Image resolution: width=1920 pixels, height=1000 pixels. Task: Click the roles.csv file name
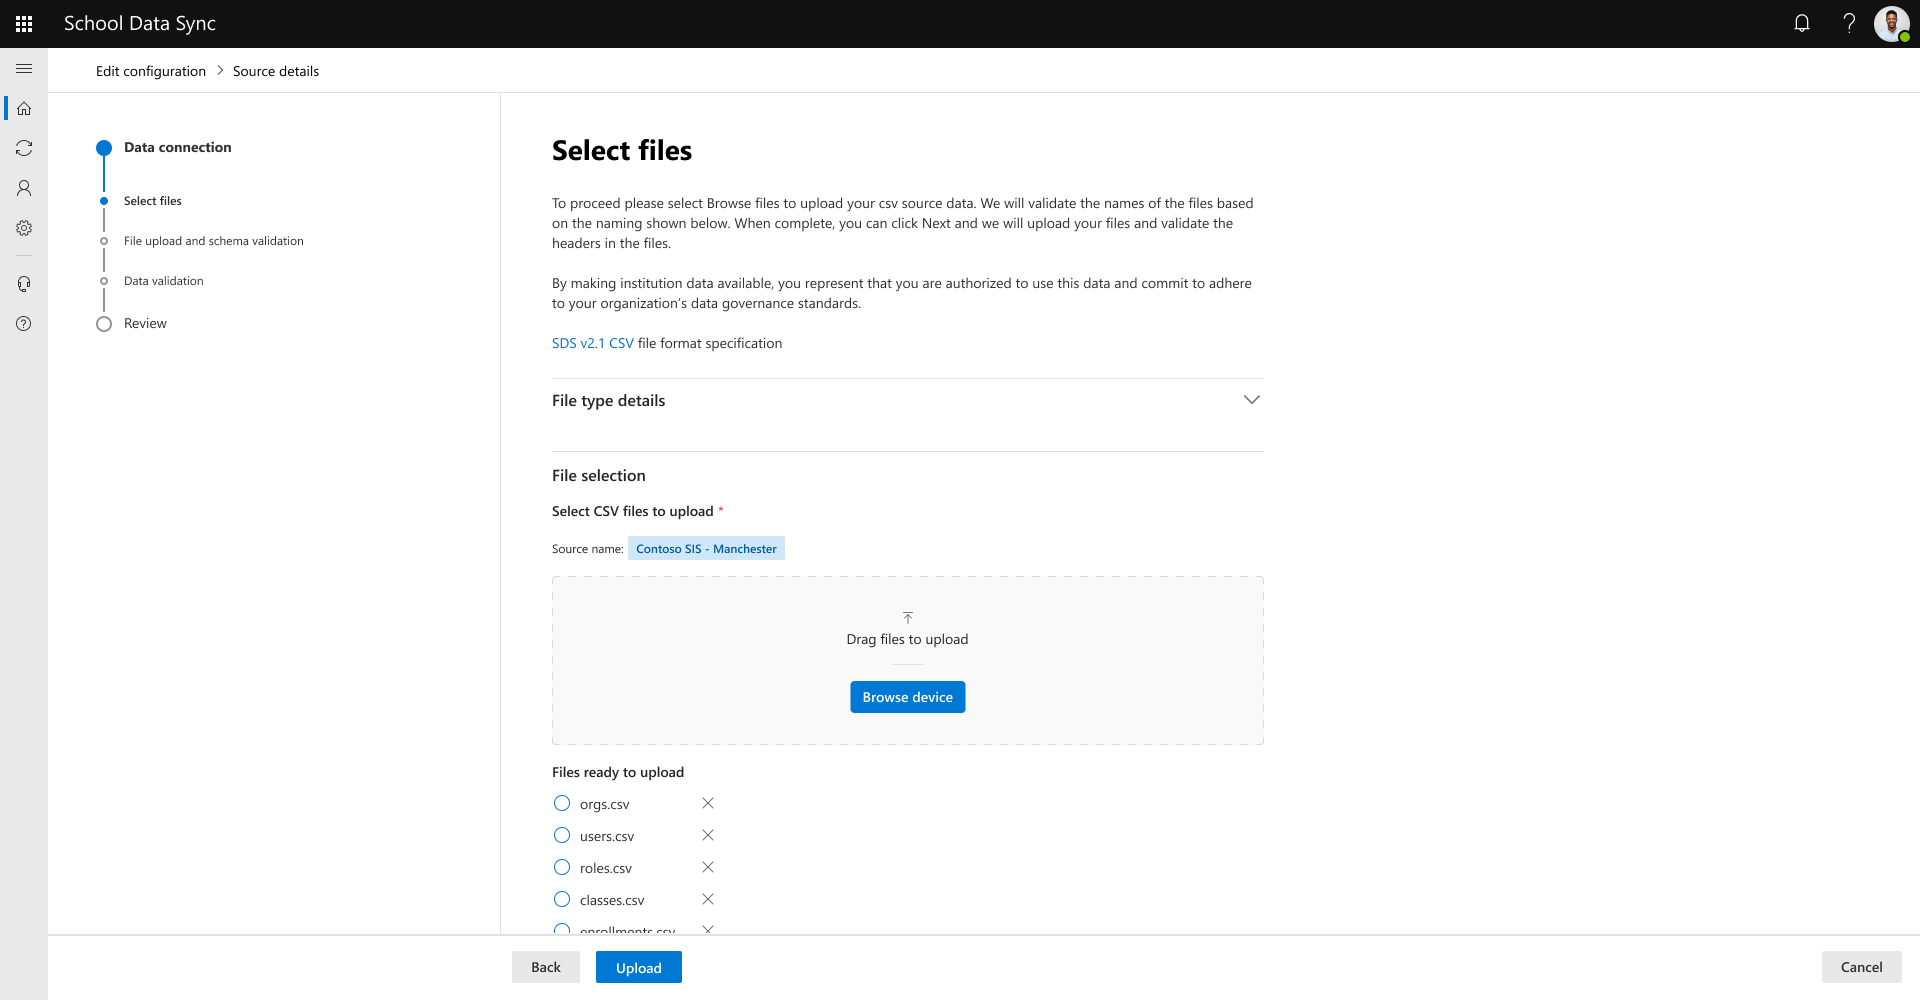point(606,868)
